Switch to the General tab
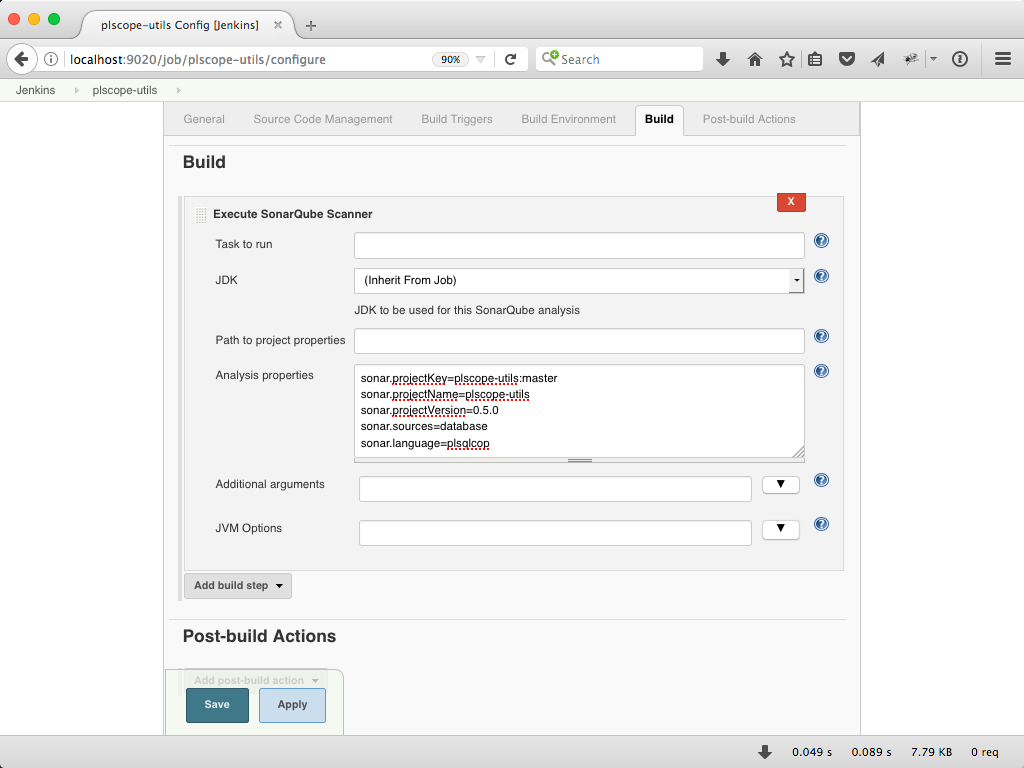The width and height of the screenshot is (1024, 768). 204,120
